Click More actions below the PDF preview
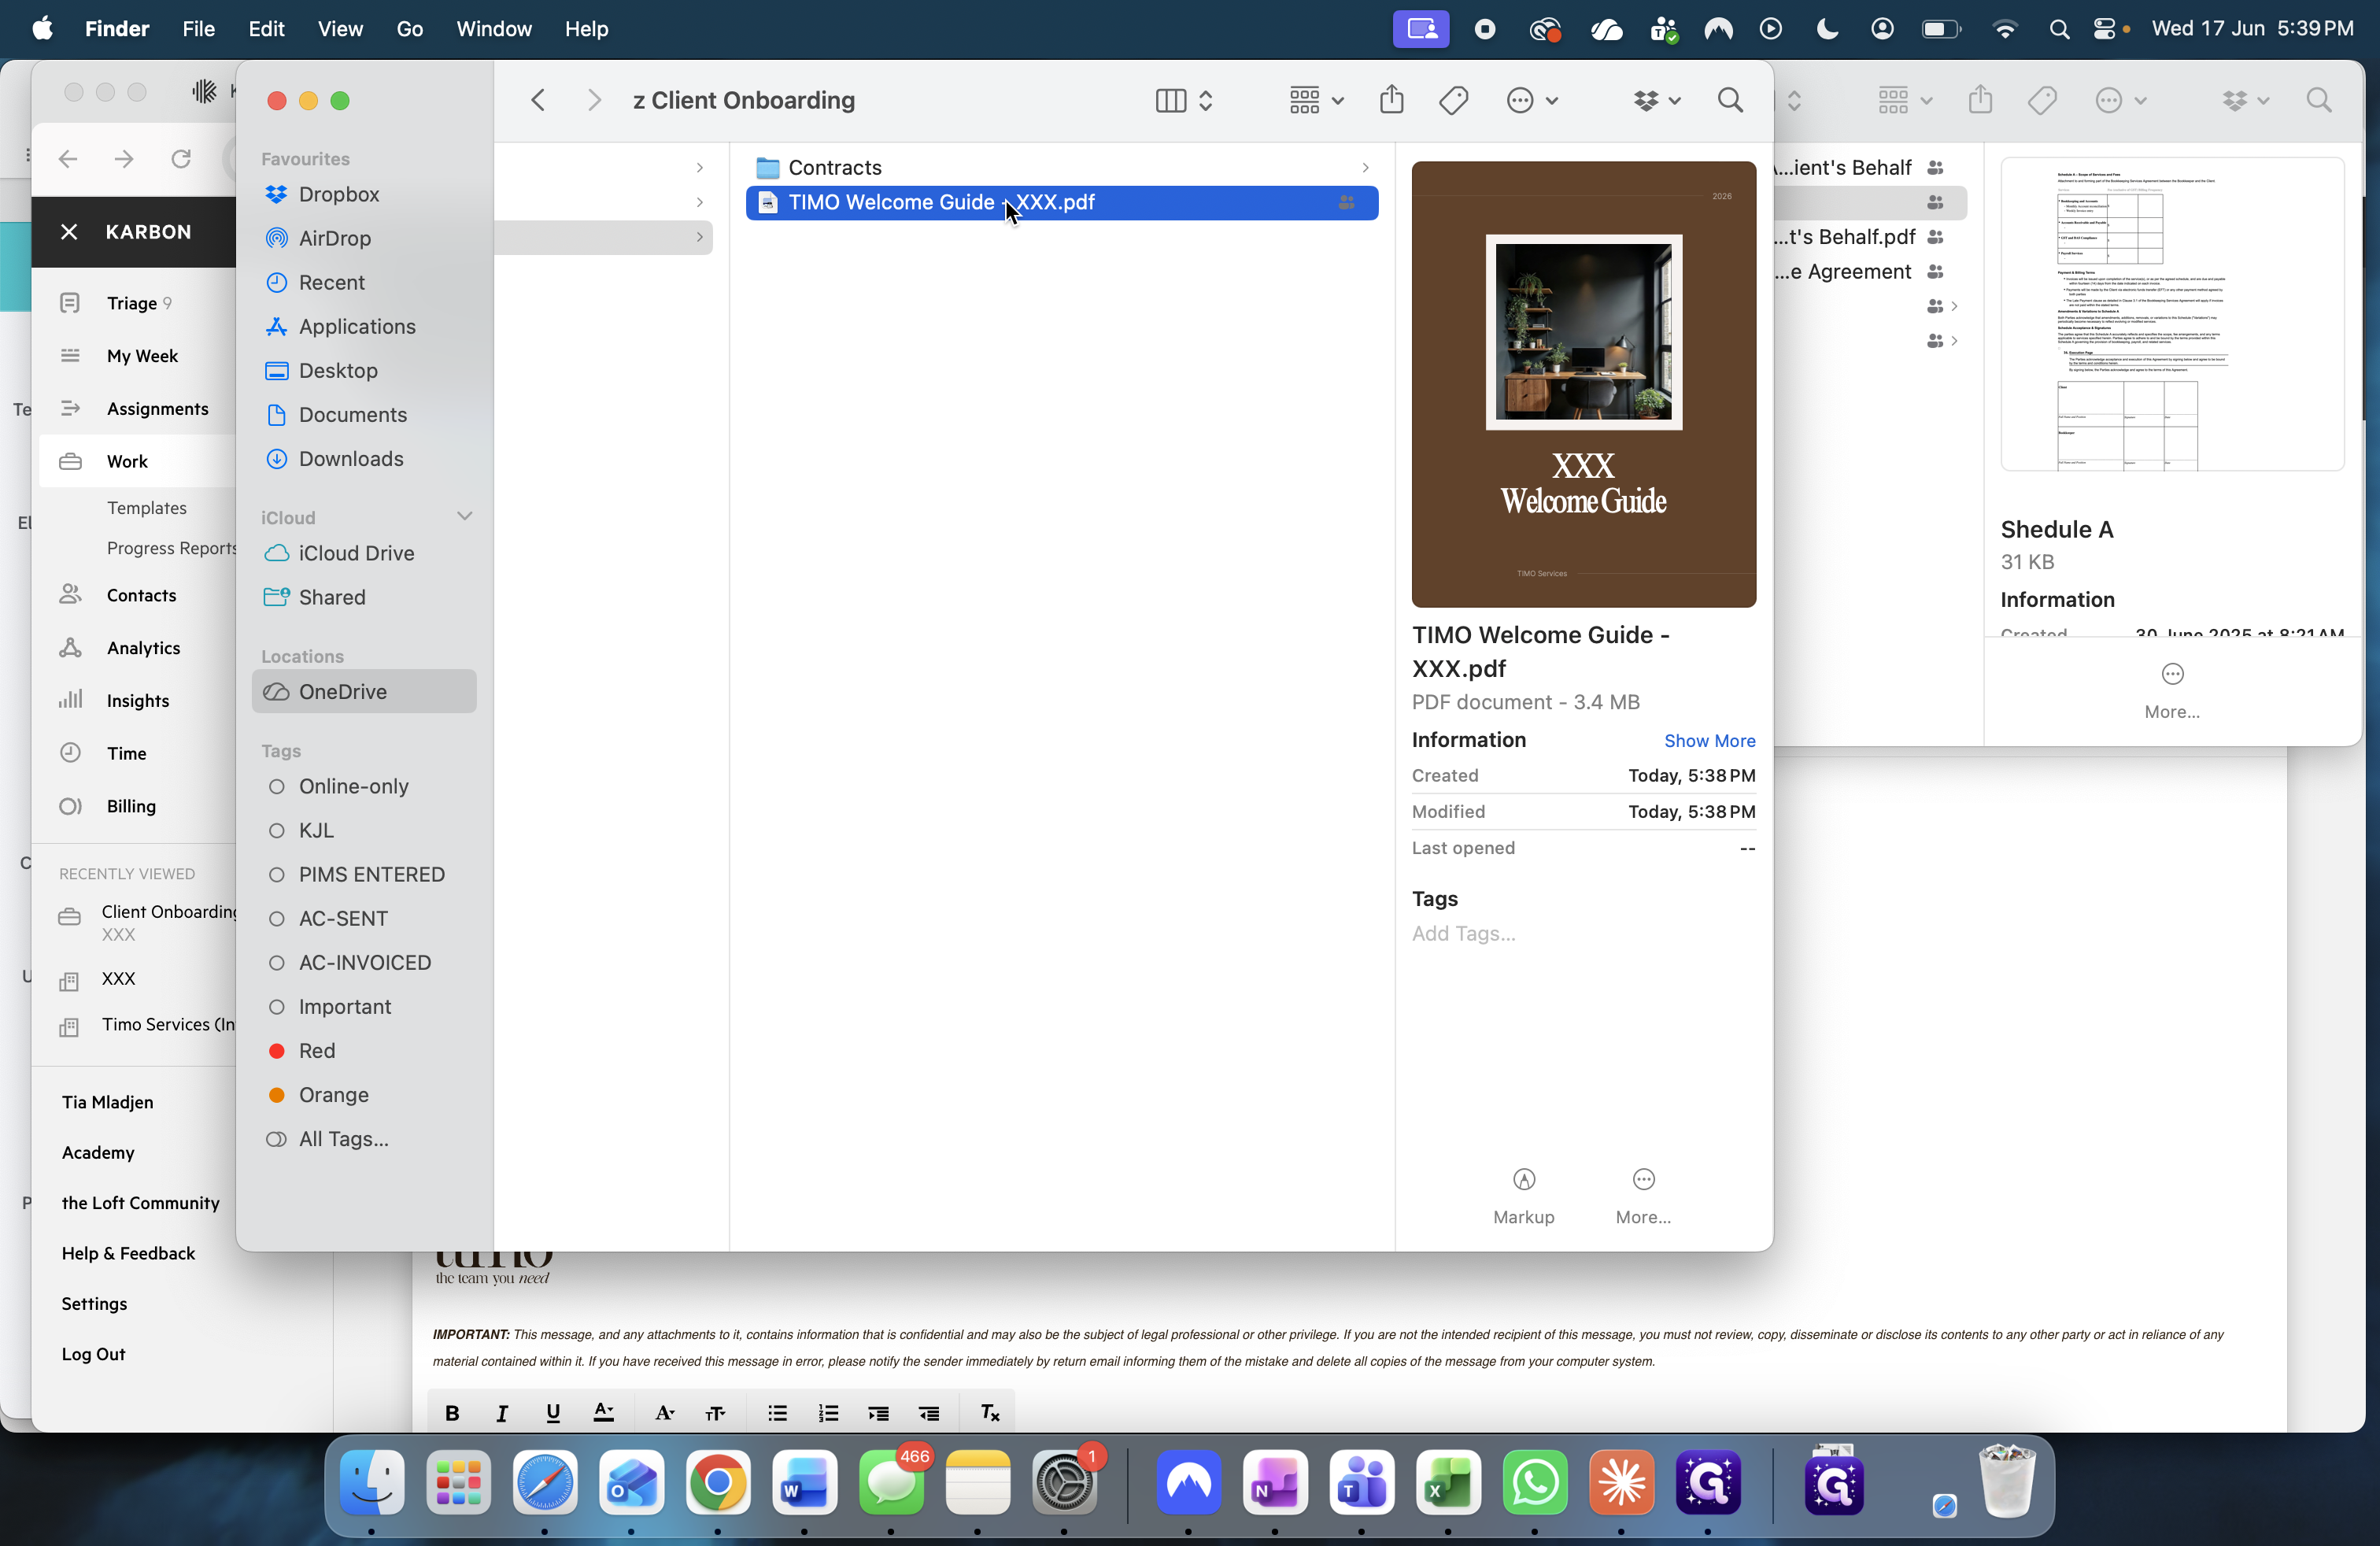This screenshot has height=1546, width=2380. tap(1643, 1195)
